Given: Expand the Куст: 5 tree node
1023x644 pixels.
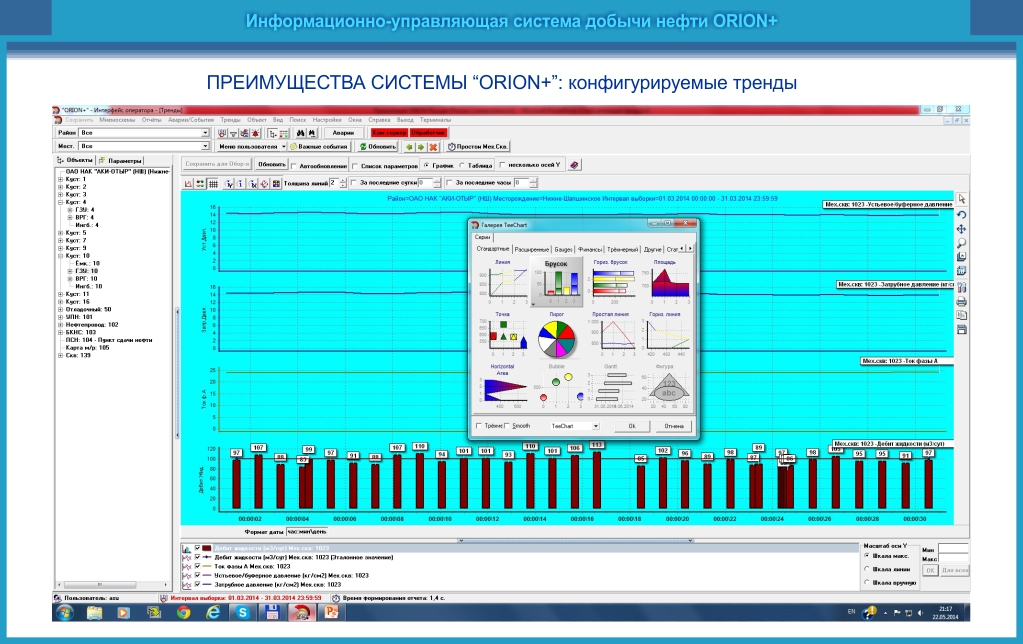Looking at the screenshot, I should click(x=61, y=232).
